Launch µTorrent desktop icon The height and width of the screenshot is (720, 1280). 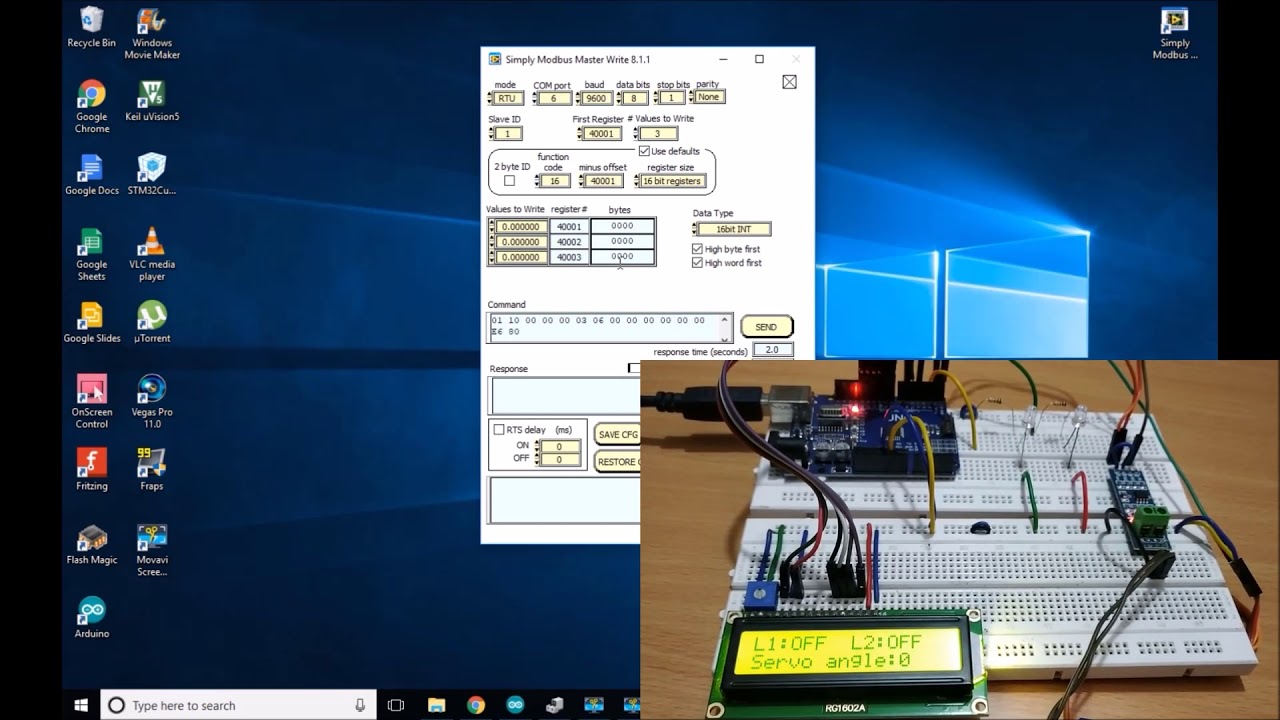[152, 323]
